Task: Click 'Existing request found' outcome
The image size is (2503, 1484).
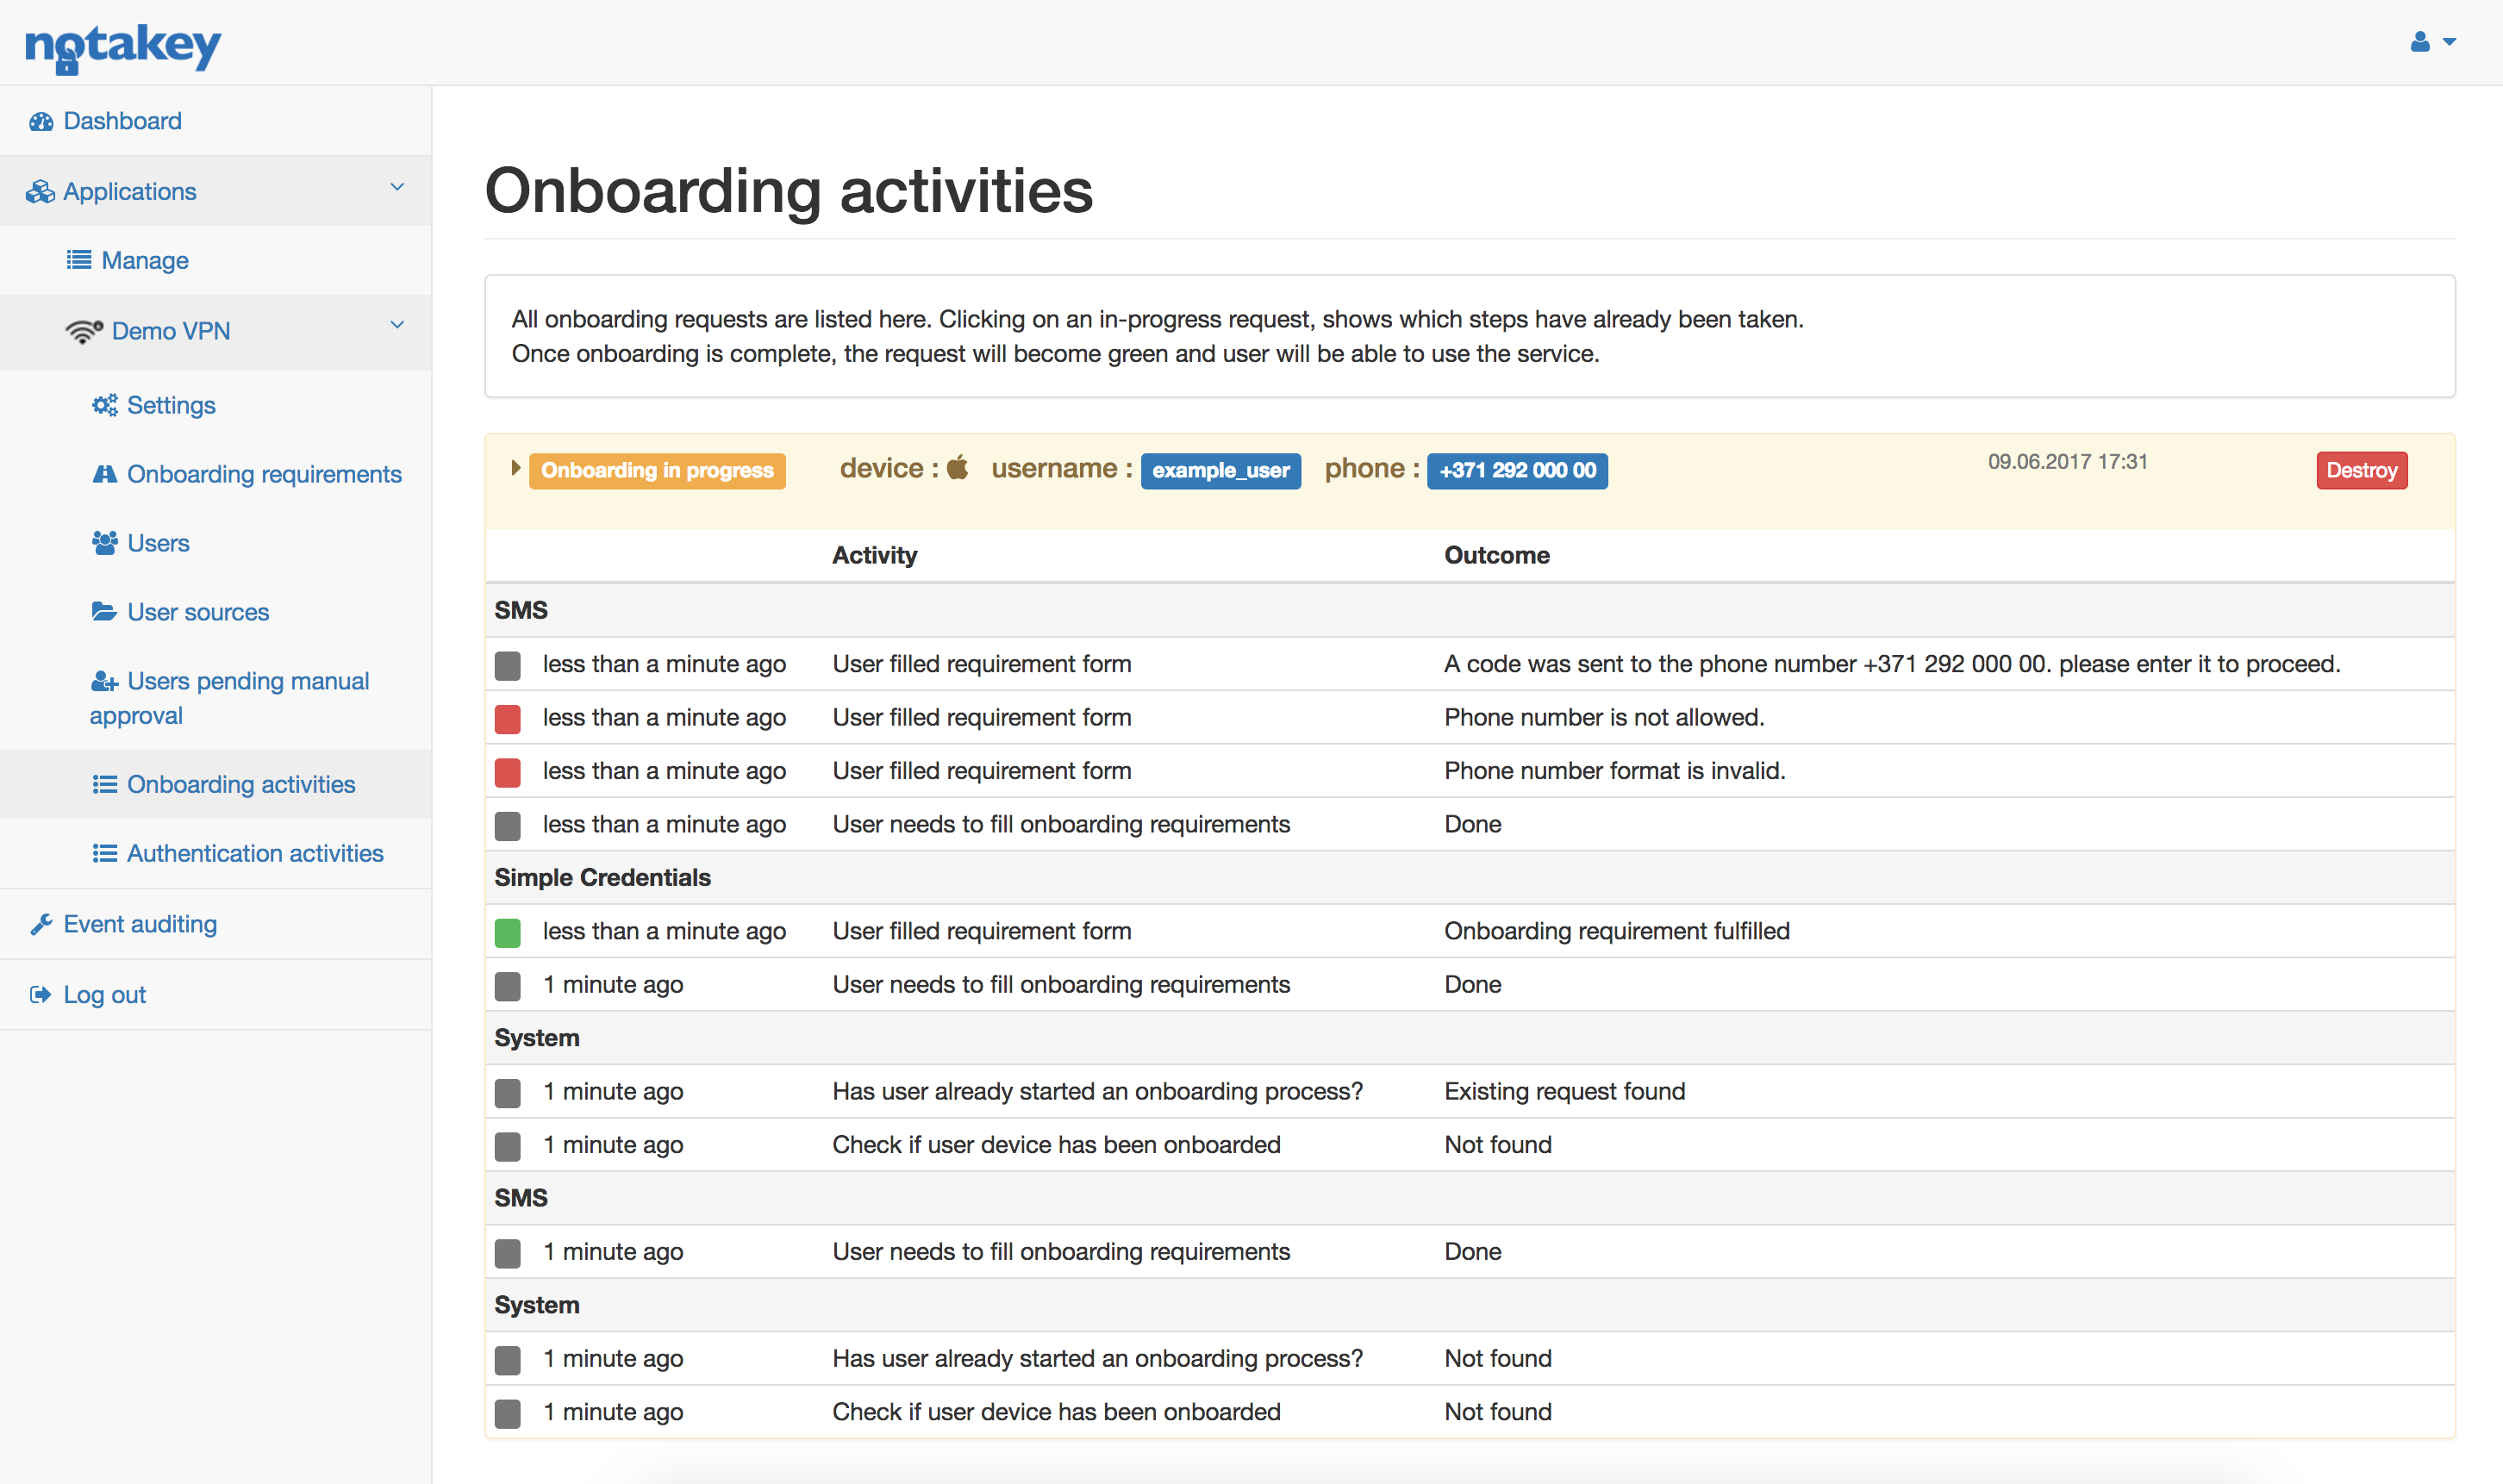Action: click(x=1565, y=1091)
